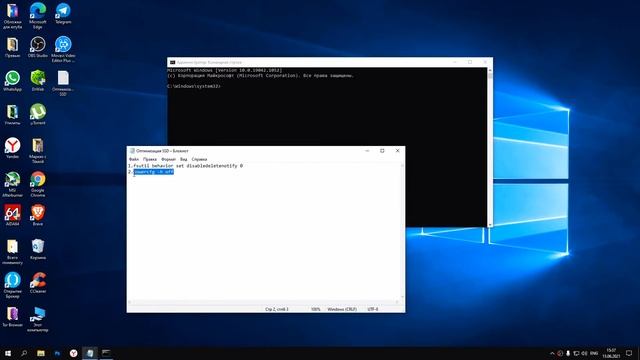Open This PC desktop icon
The image size is (640, 360).
38,319
